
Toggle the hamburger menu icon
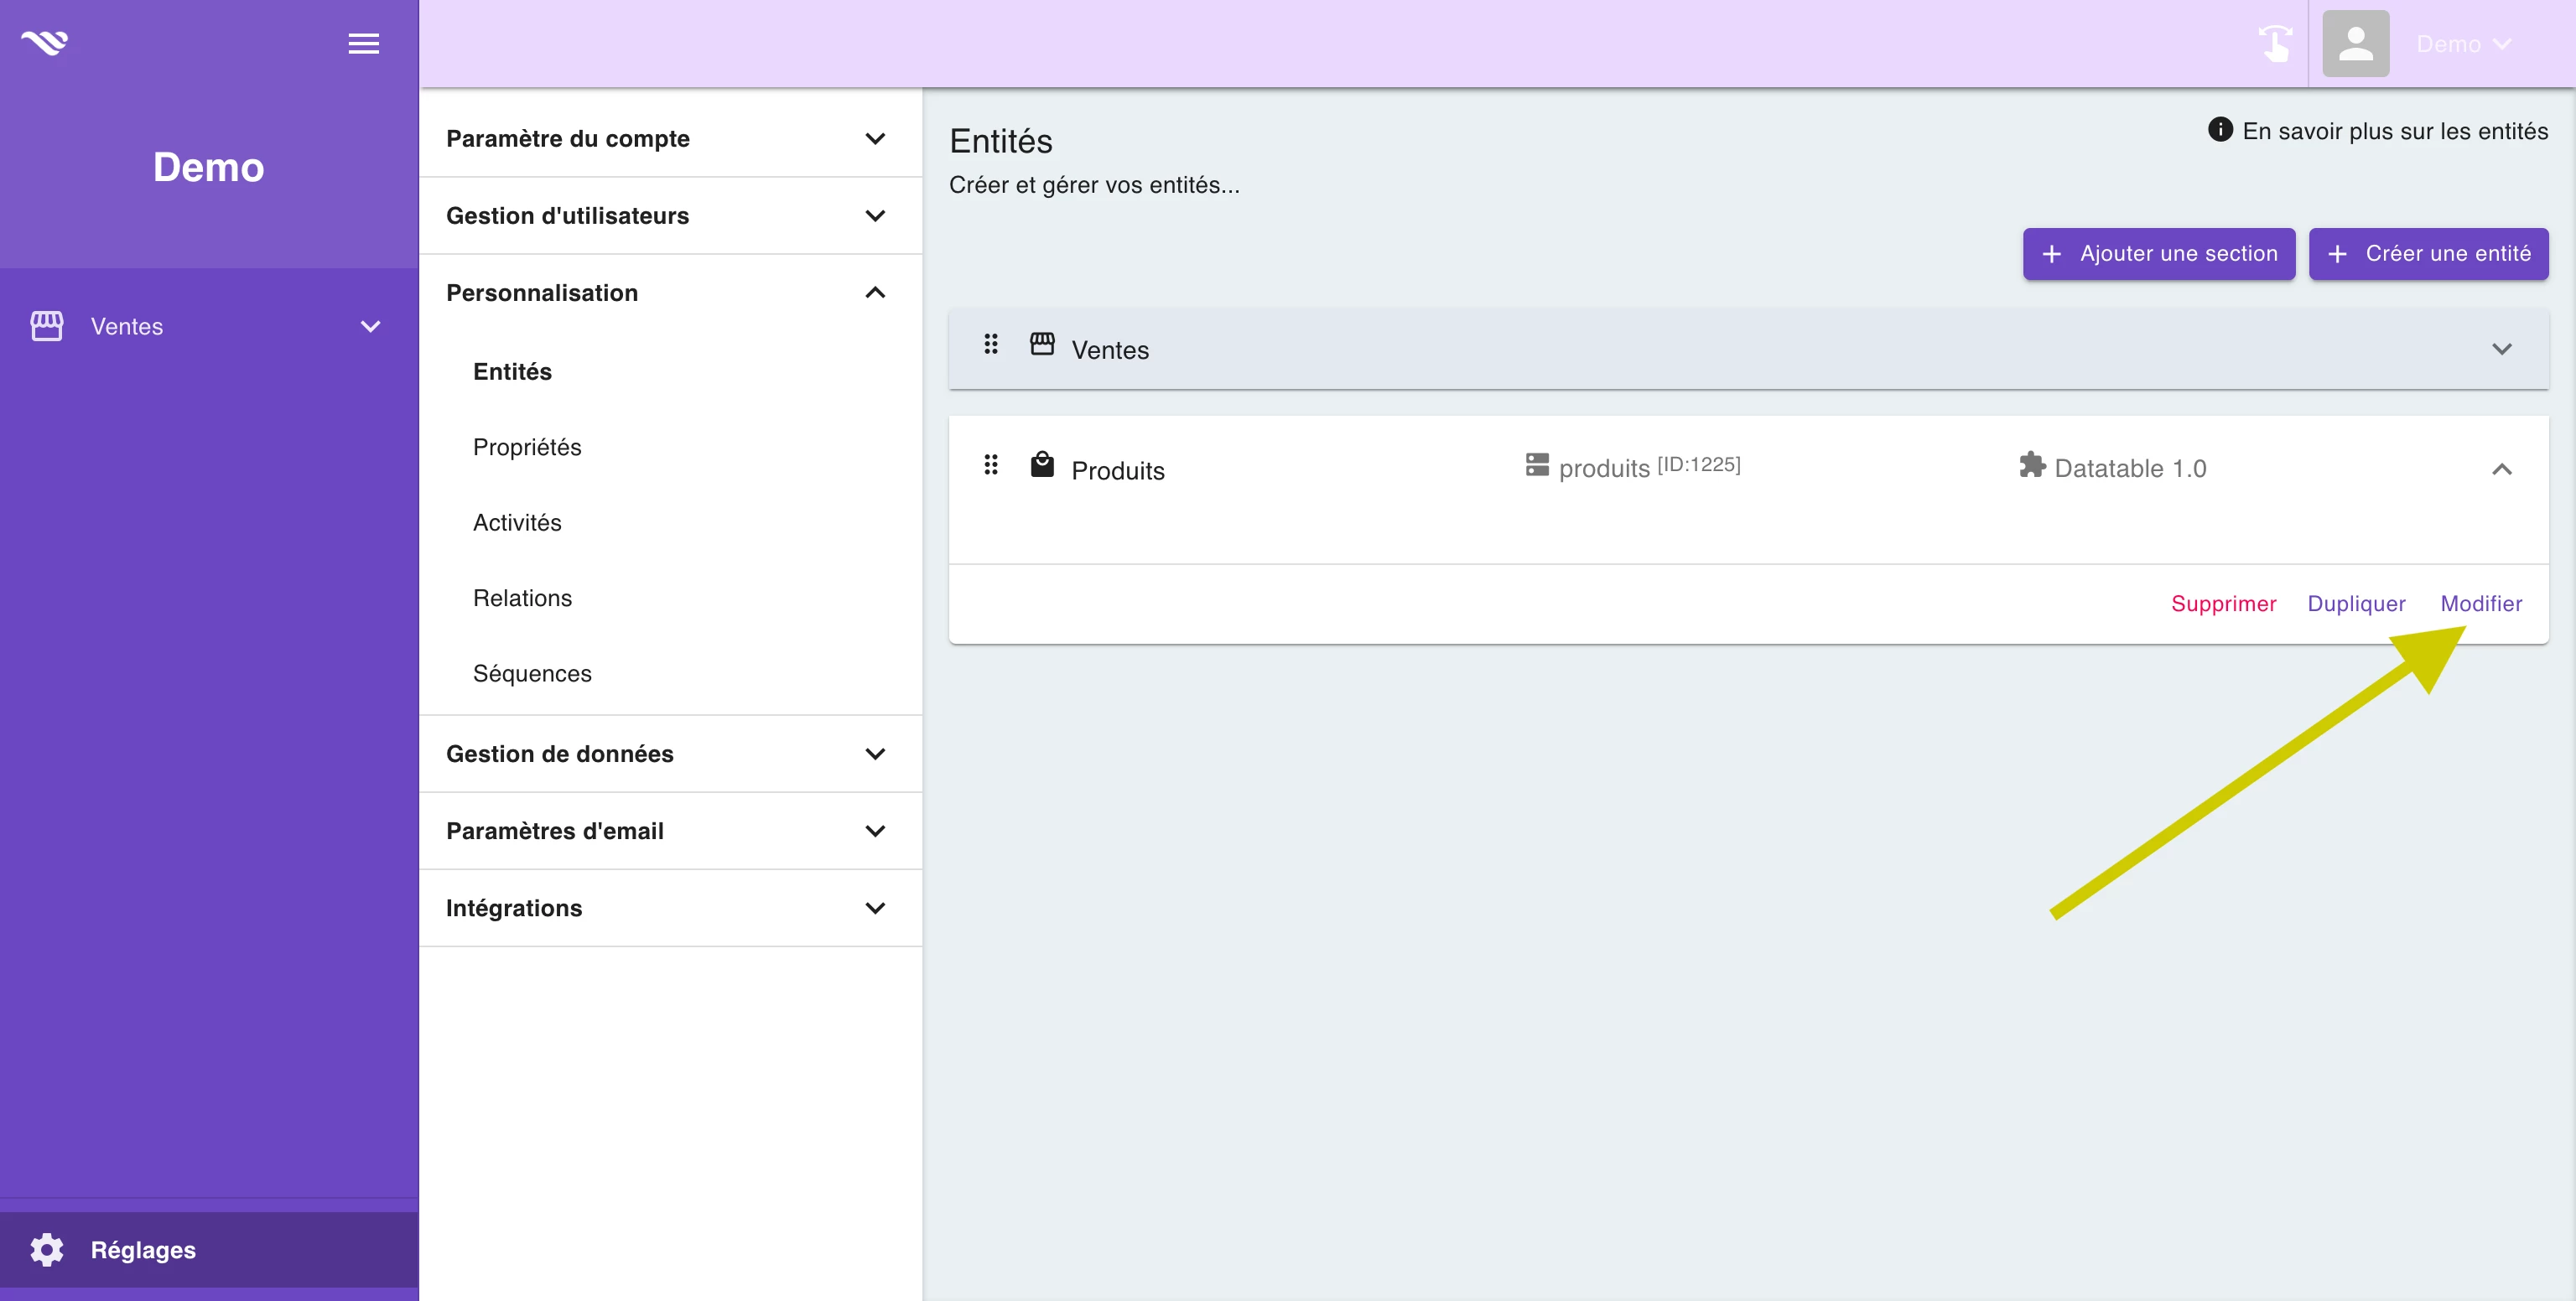click(363, 44)
